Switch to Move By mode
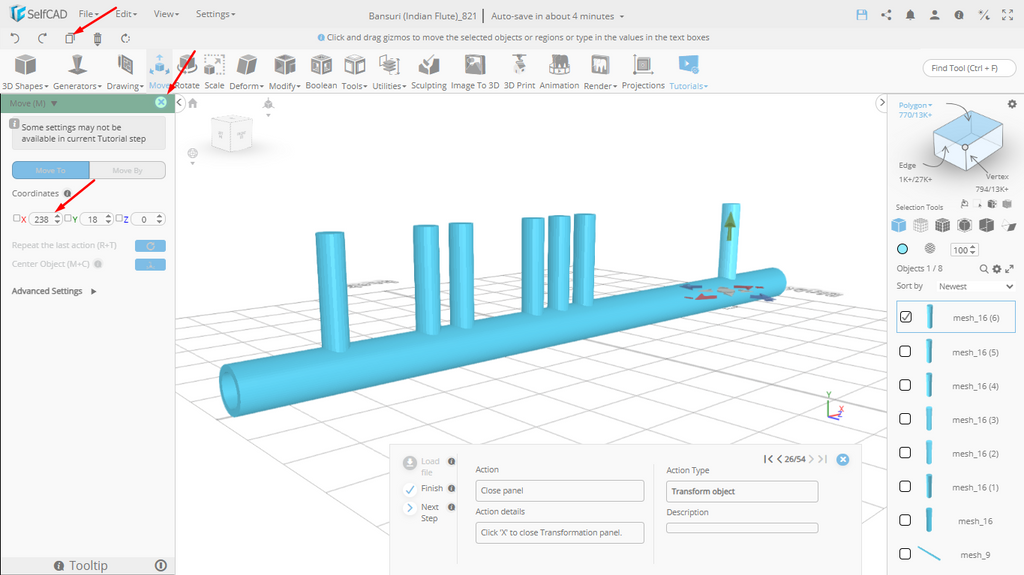The width and height of the screenshot is (1024, 575). tap(127, 170)
